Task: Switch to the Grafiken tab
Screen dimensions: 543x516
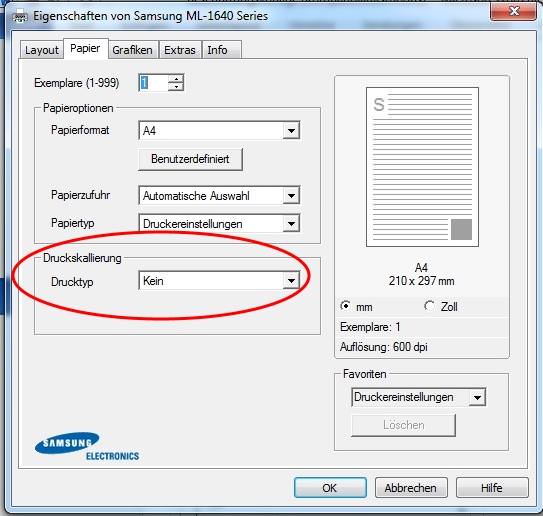Action: [133, 50]
